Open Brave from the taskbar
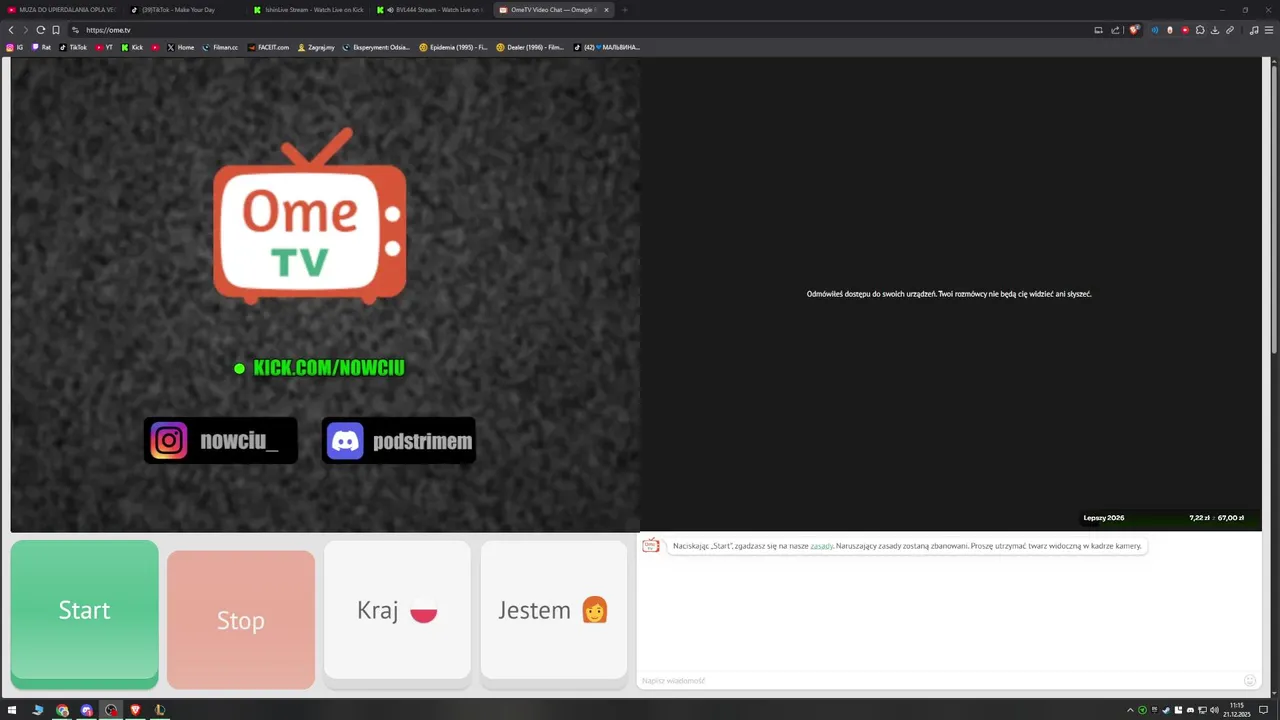This screenshot has height=720, width=1280. click(x=135, y=710)
